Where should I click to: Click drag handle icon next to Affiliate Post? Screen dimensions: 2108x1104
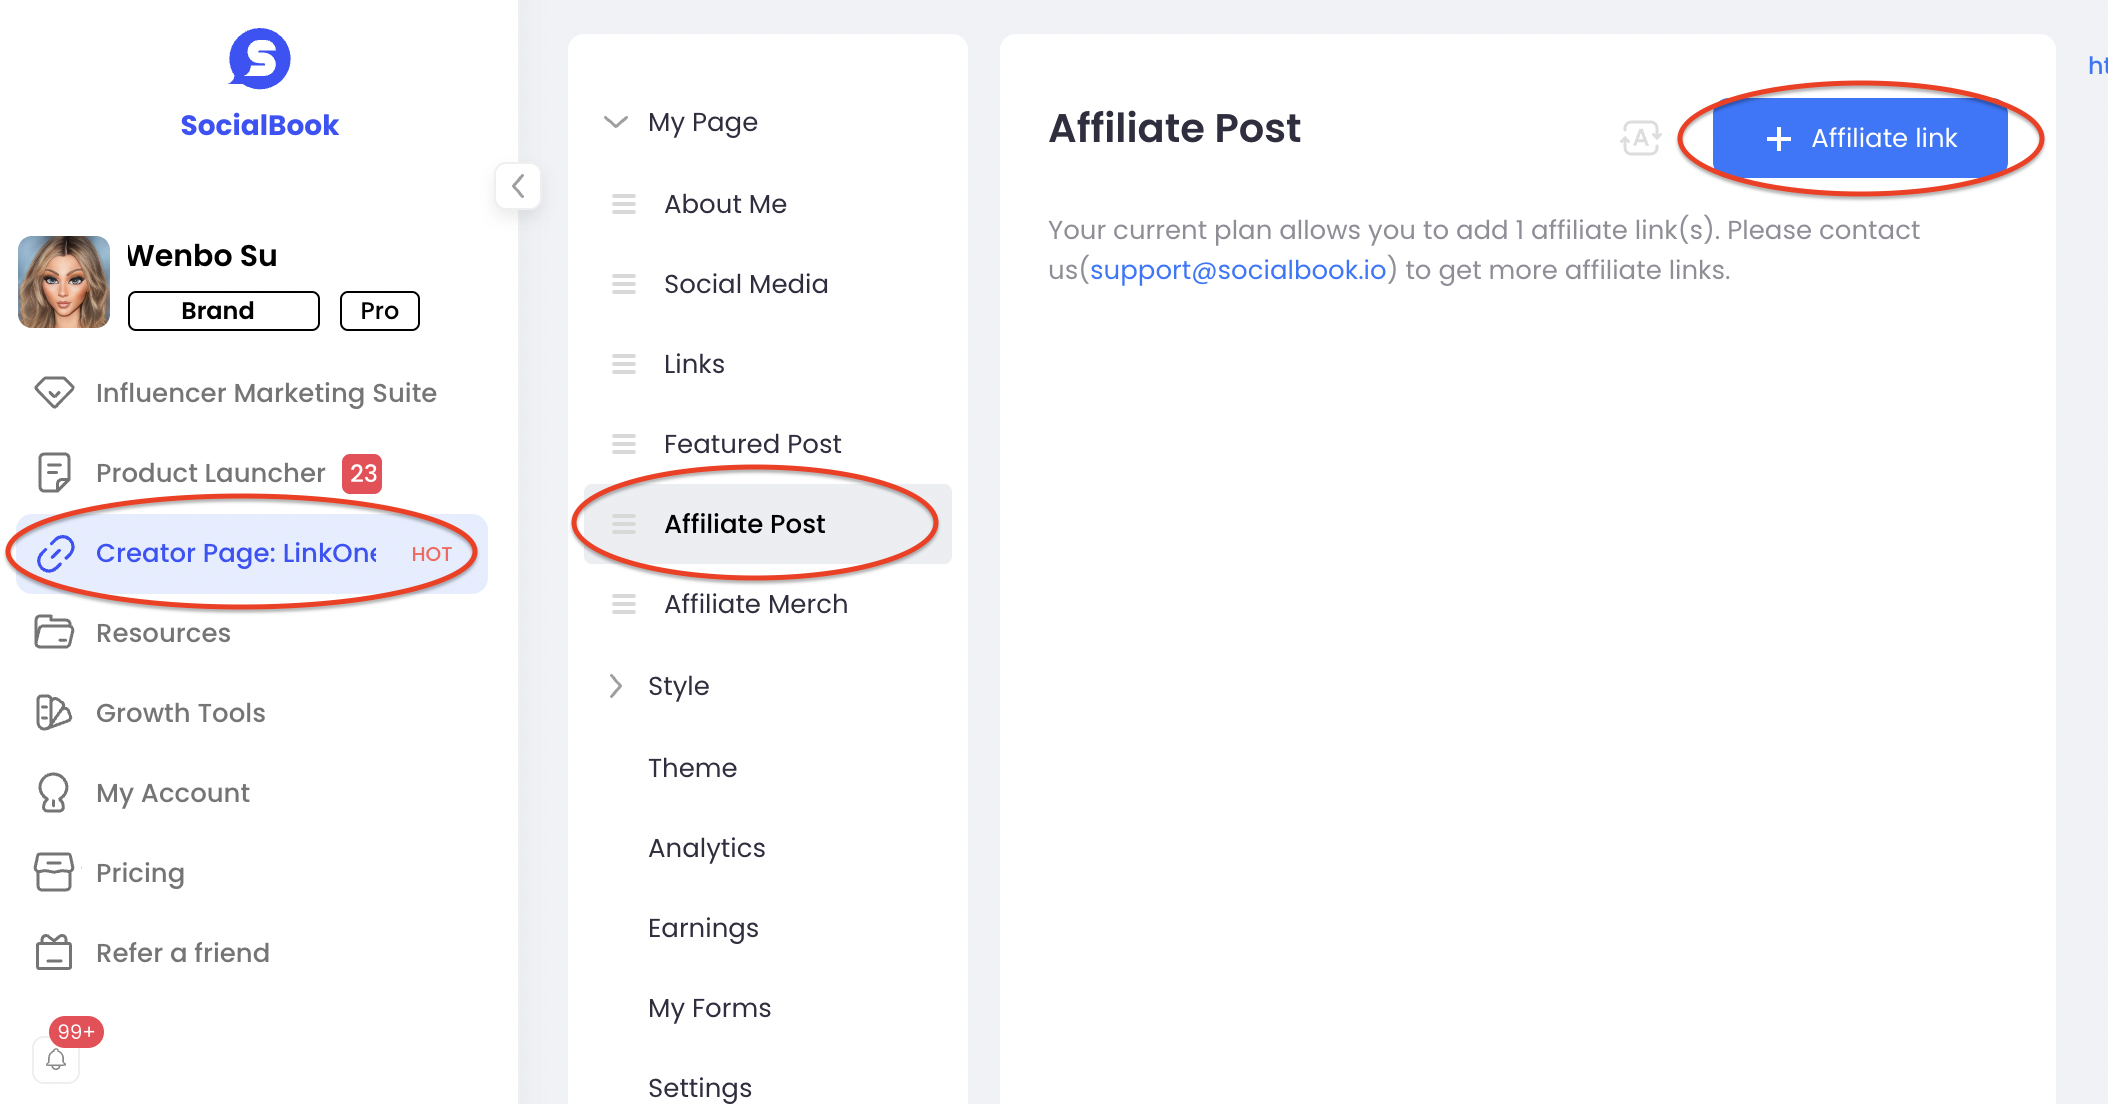tap(624, 524)
